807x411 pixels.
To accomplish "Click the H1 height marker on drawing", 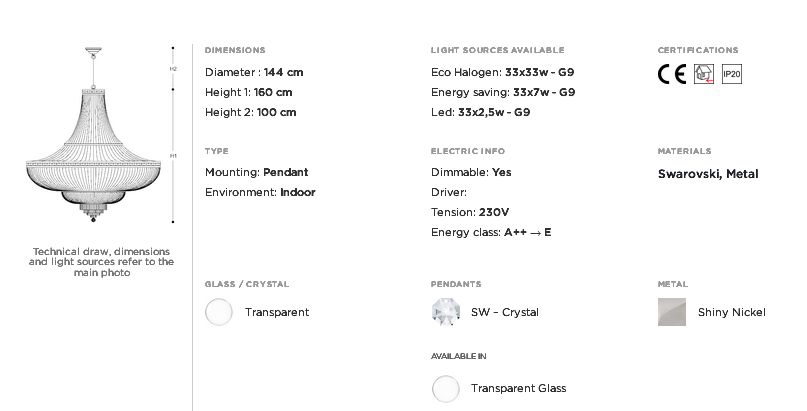I will coord(173,155).
